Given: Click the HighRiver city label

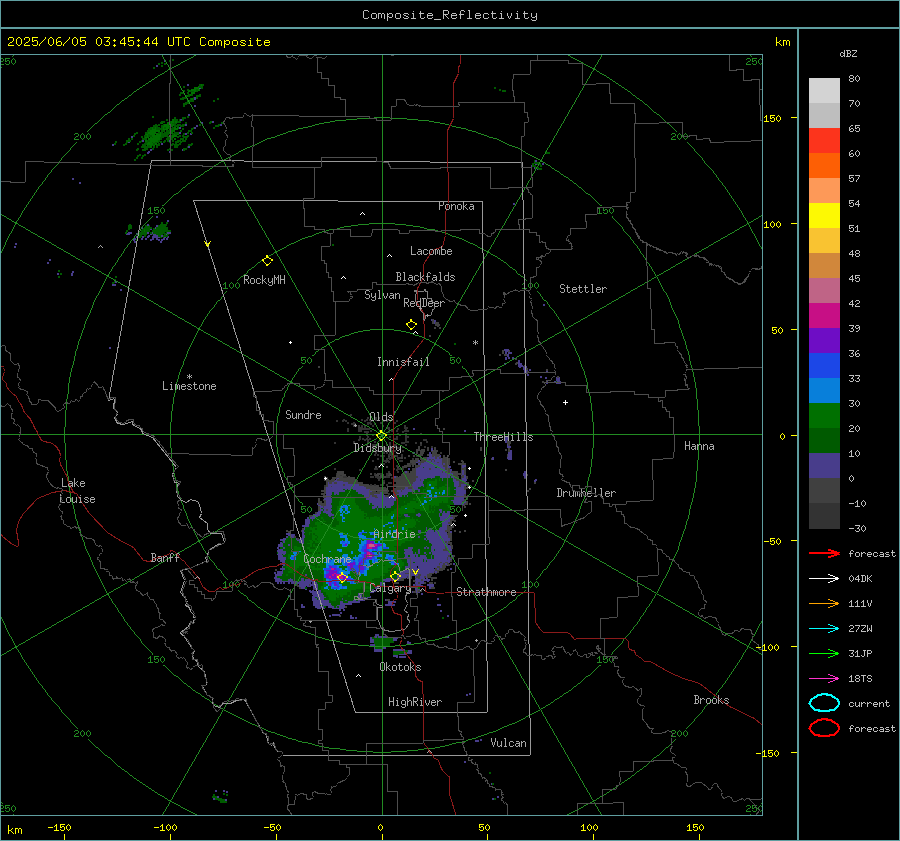Looking at the screenshot, I should pos(415,702).
